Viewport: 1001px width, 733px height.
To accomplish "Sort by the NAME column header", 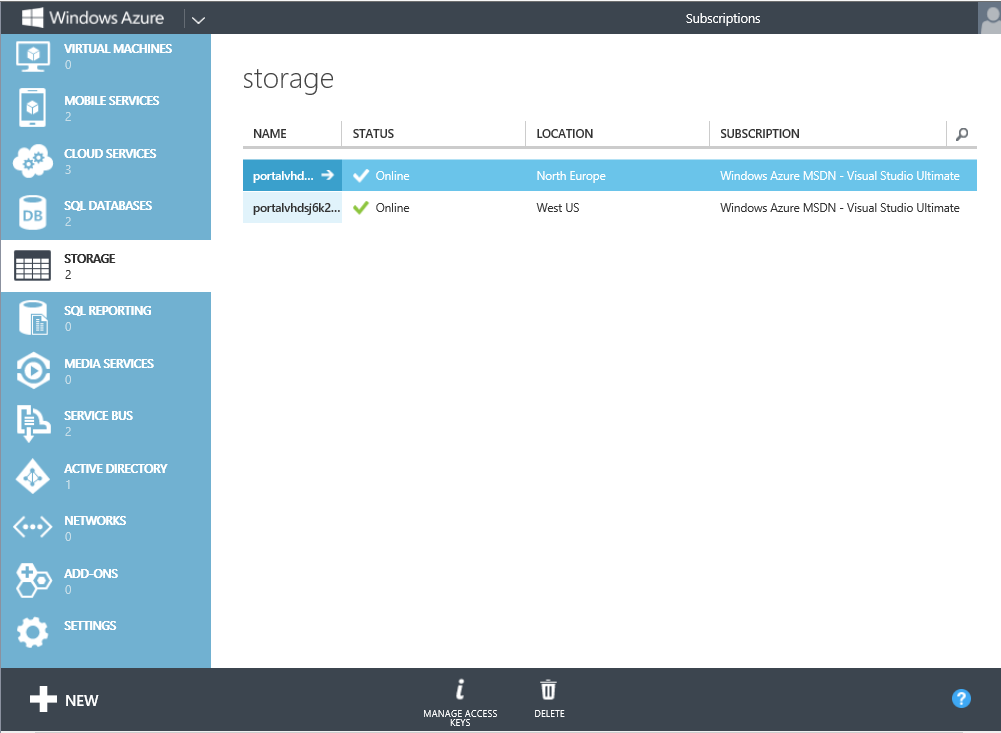I will point(269,133).
